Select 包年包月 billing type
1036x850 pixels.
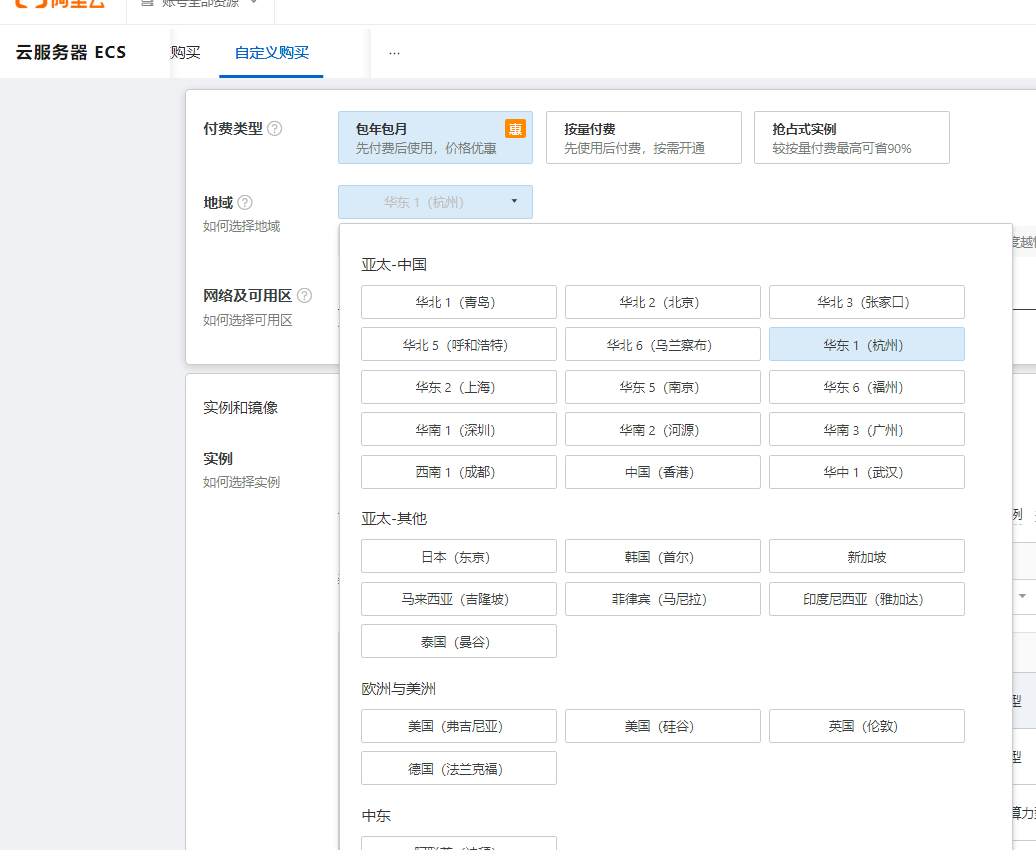[435, 137]
